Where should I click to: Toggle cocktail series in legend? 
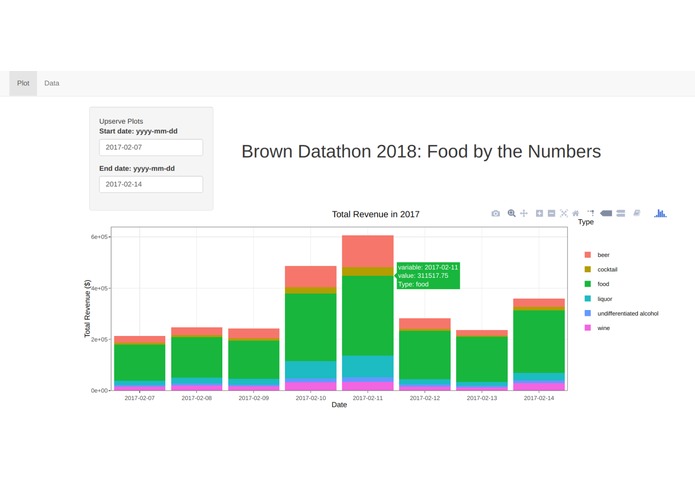coord(601,269)
